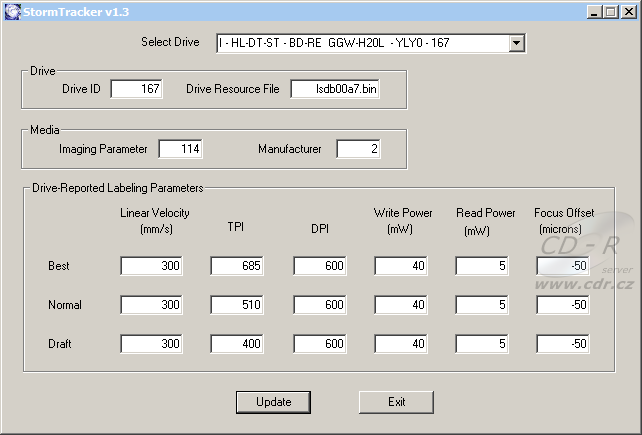Click the Best TPI field showing 685
The height and width of the screenshot is (435, 642).
coord(236,266)
